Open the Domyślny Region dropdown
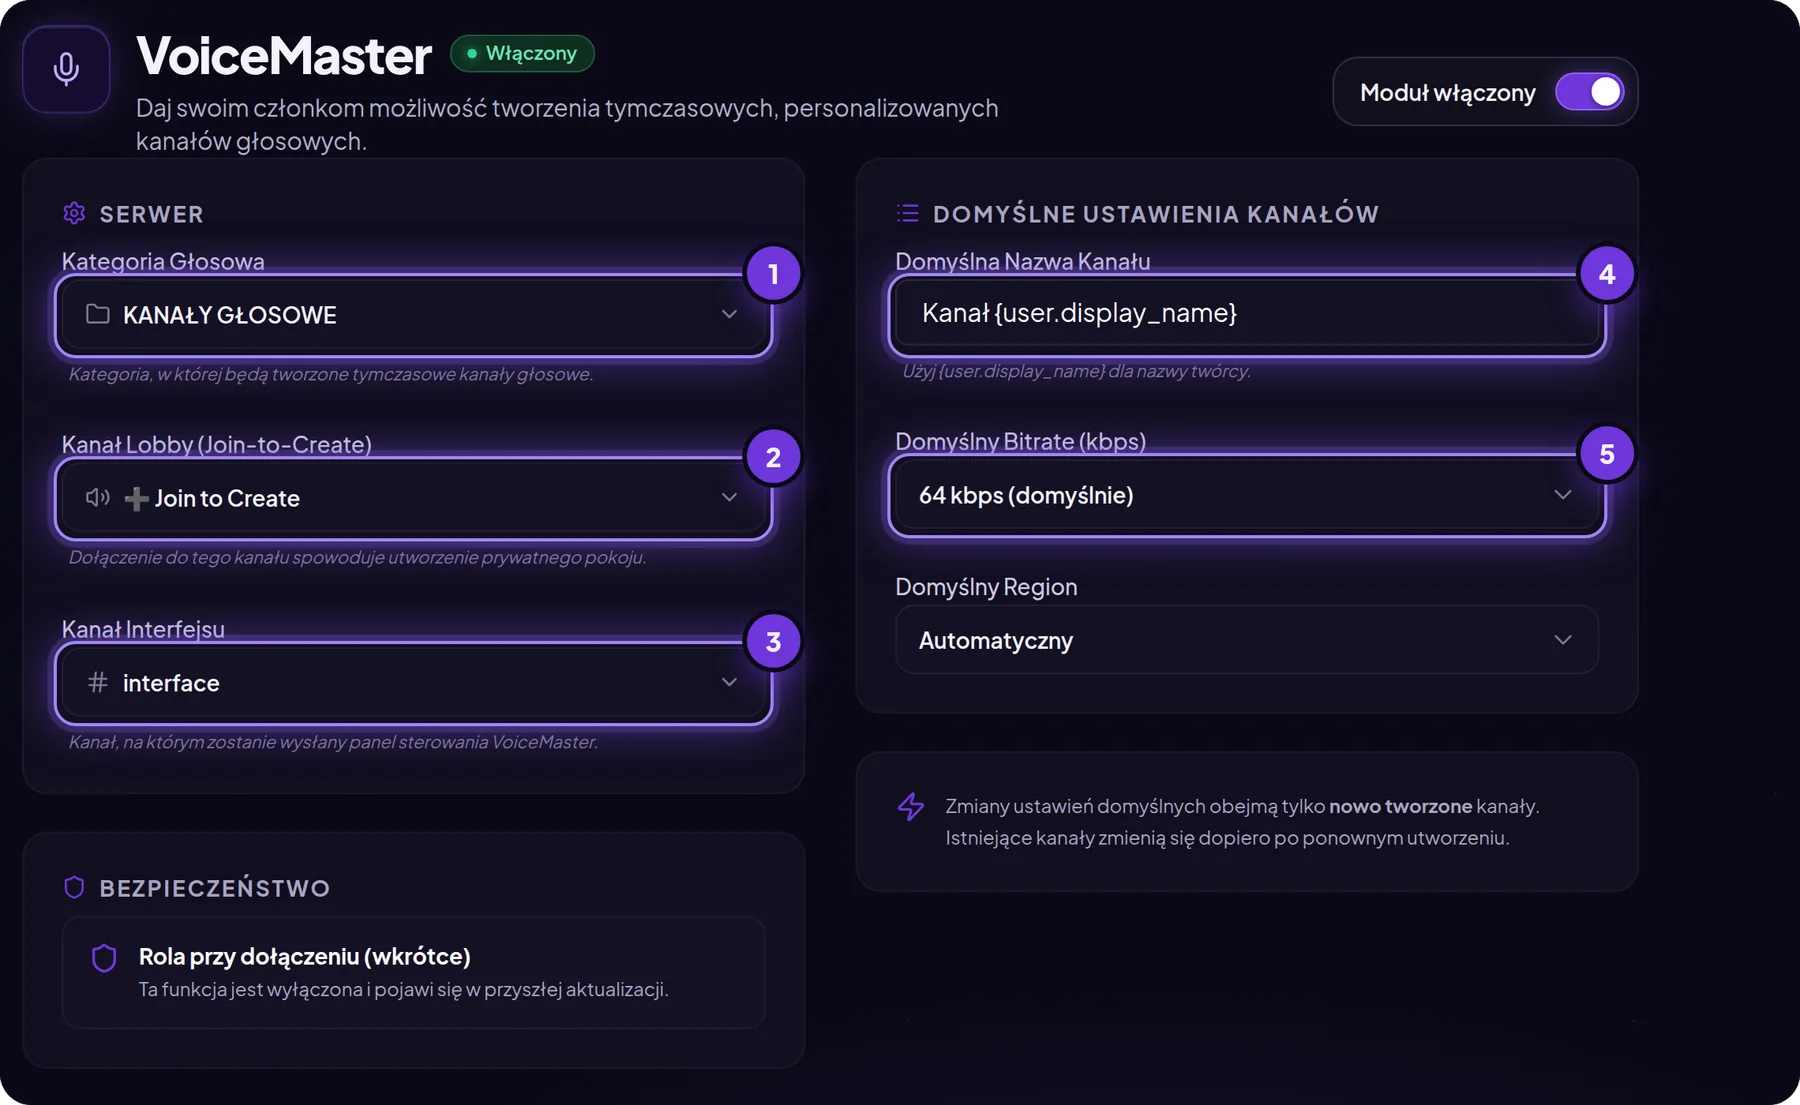 tap(1246, 640)
